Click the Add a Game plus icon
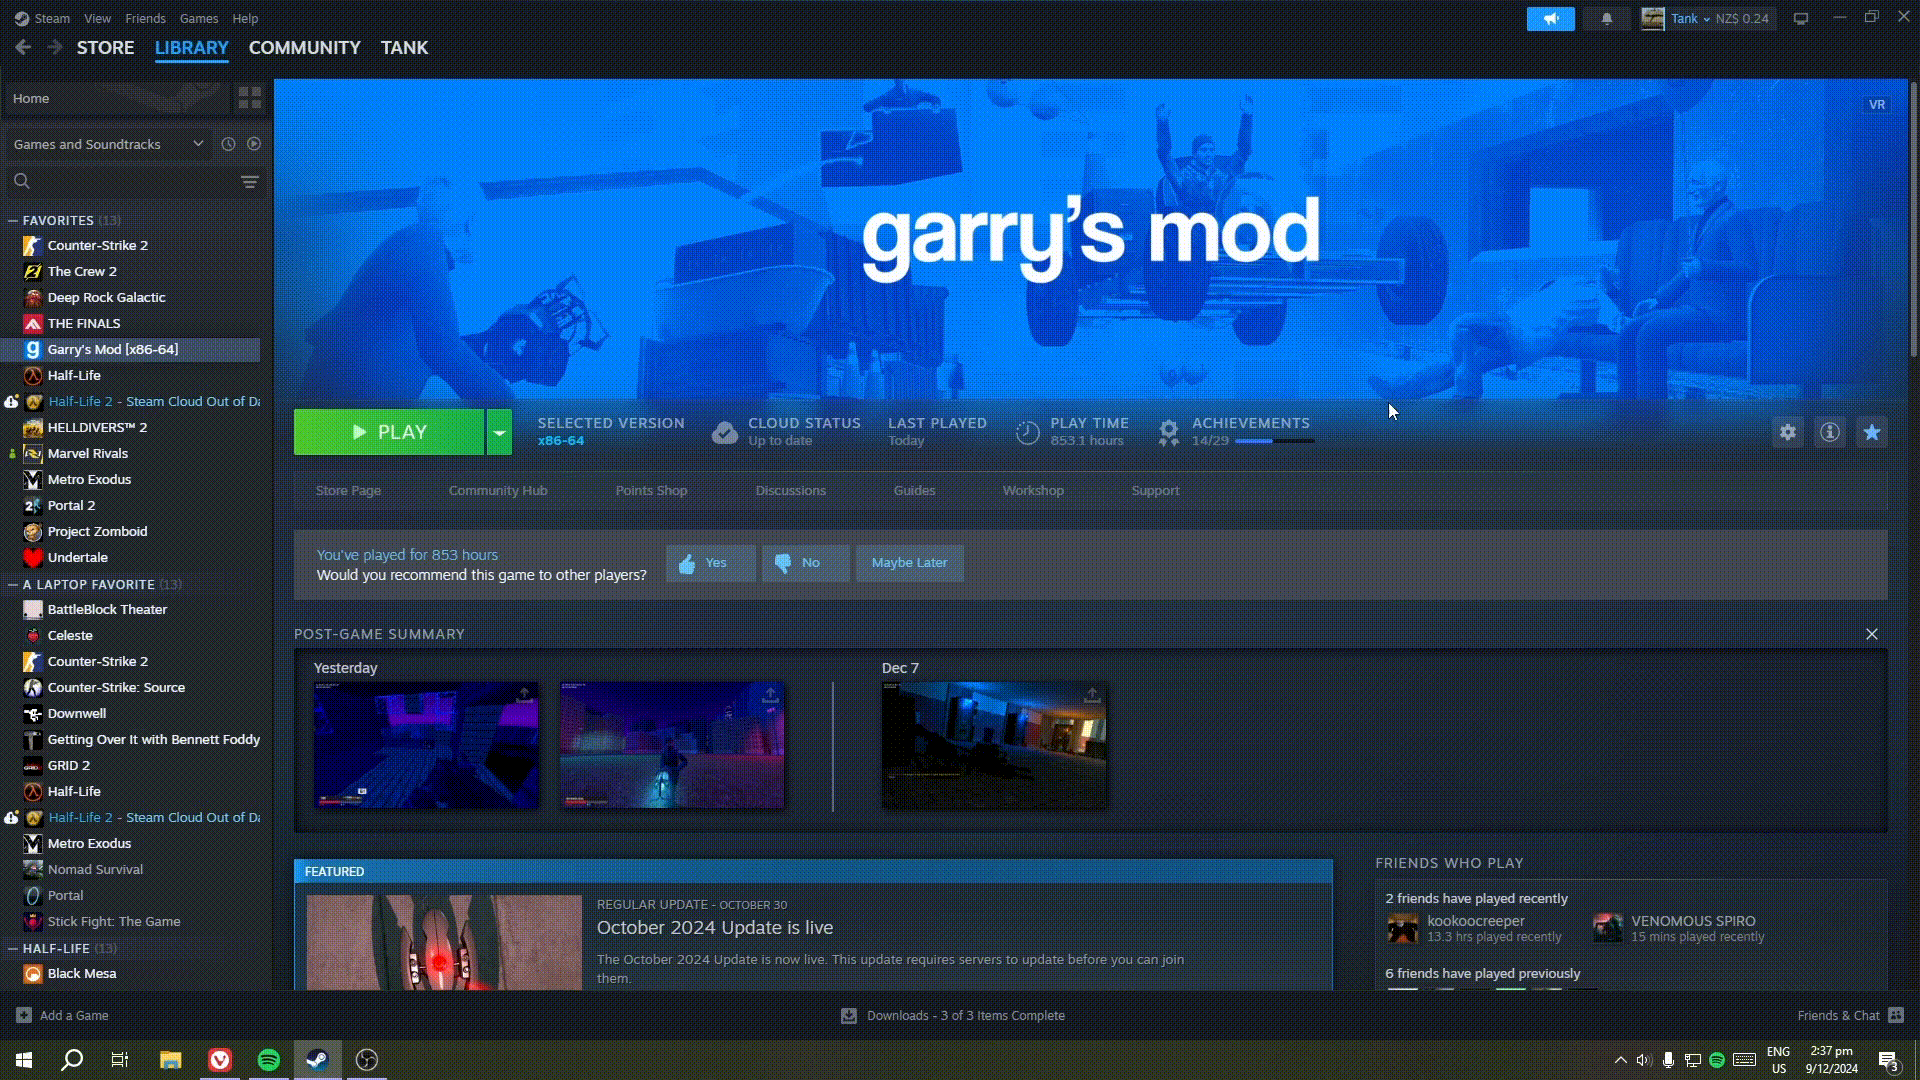Viewport: 1920px width, 1080px height. (24, 1015)
